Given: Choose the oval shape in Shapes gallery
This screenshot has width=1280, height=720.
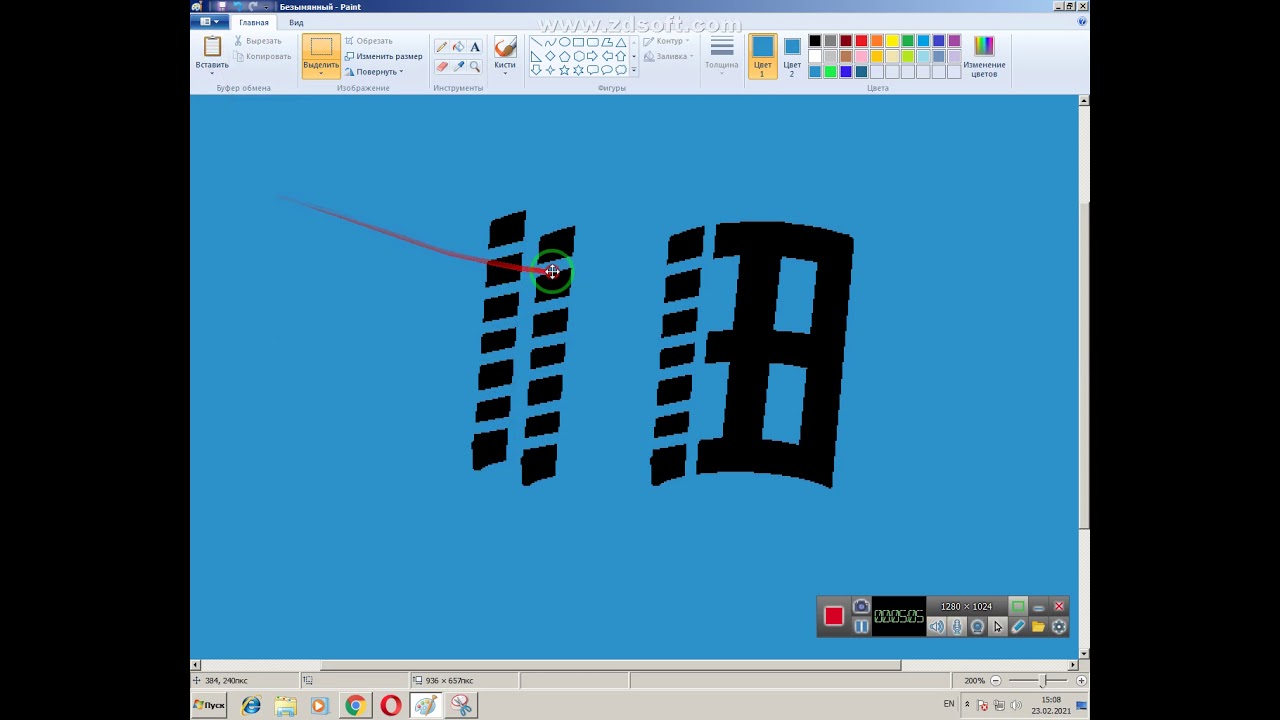Looking at the screenshot, I should (564, 42).
